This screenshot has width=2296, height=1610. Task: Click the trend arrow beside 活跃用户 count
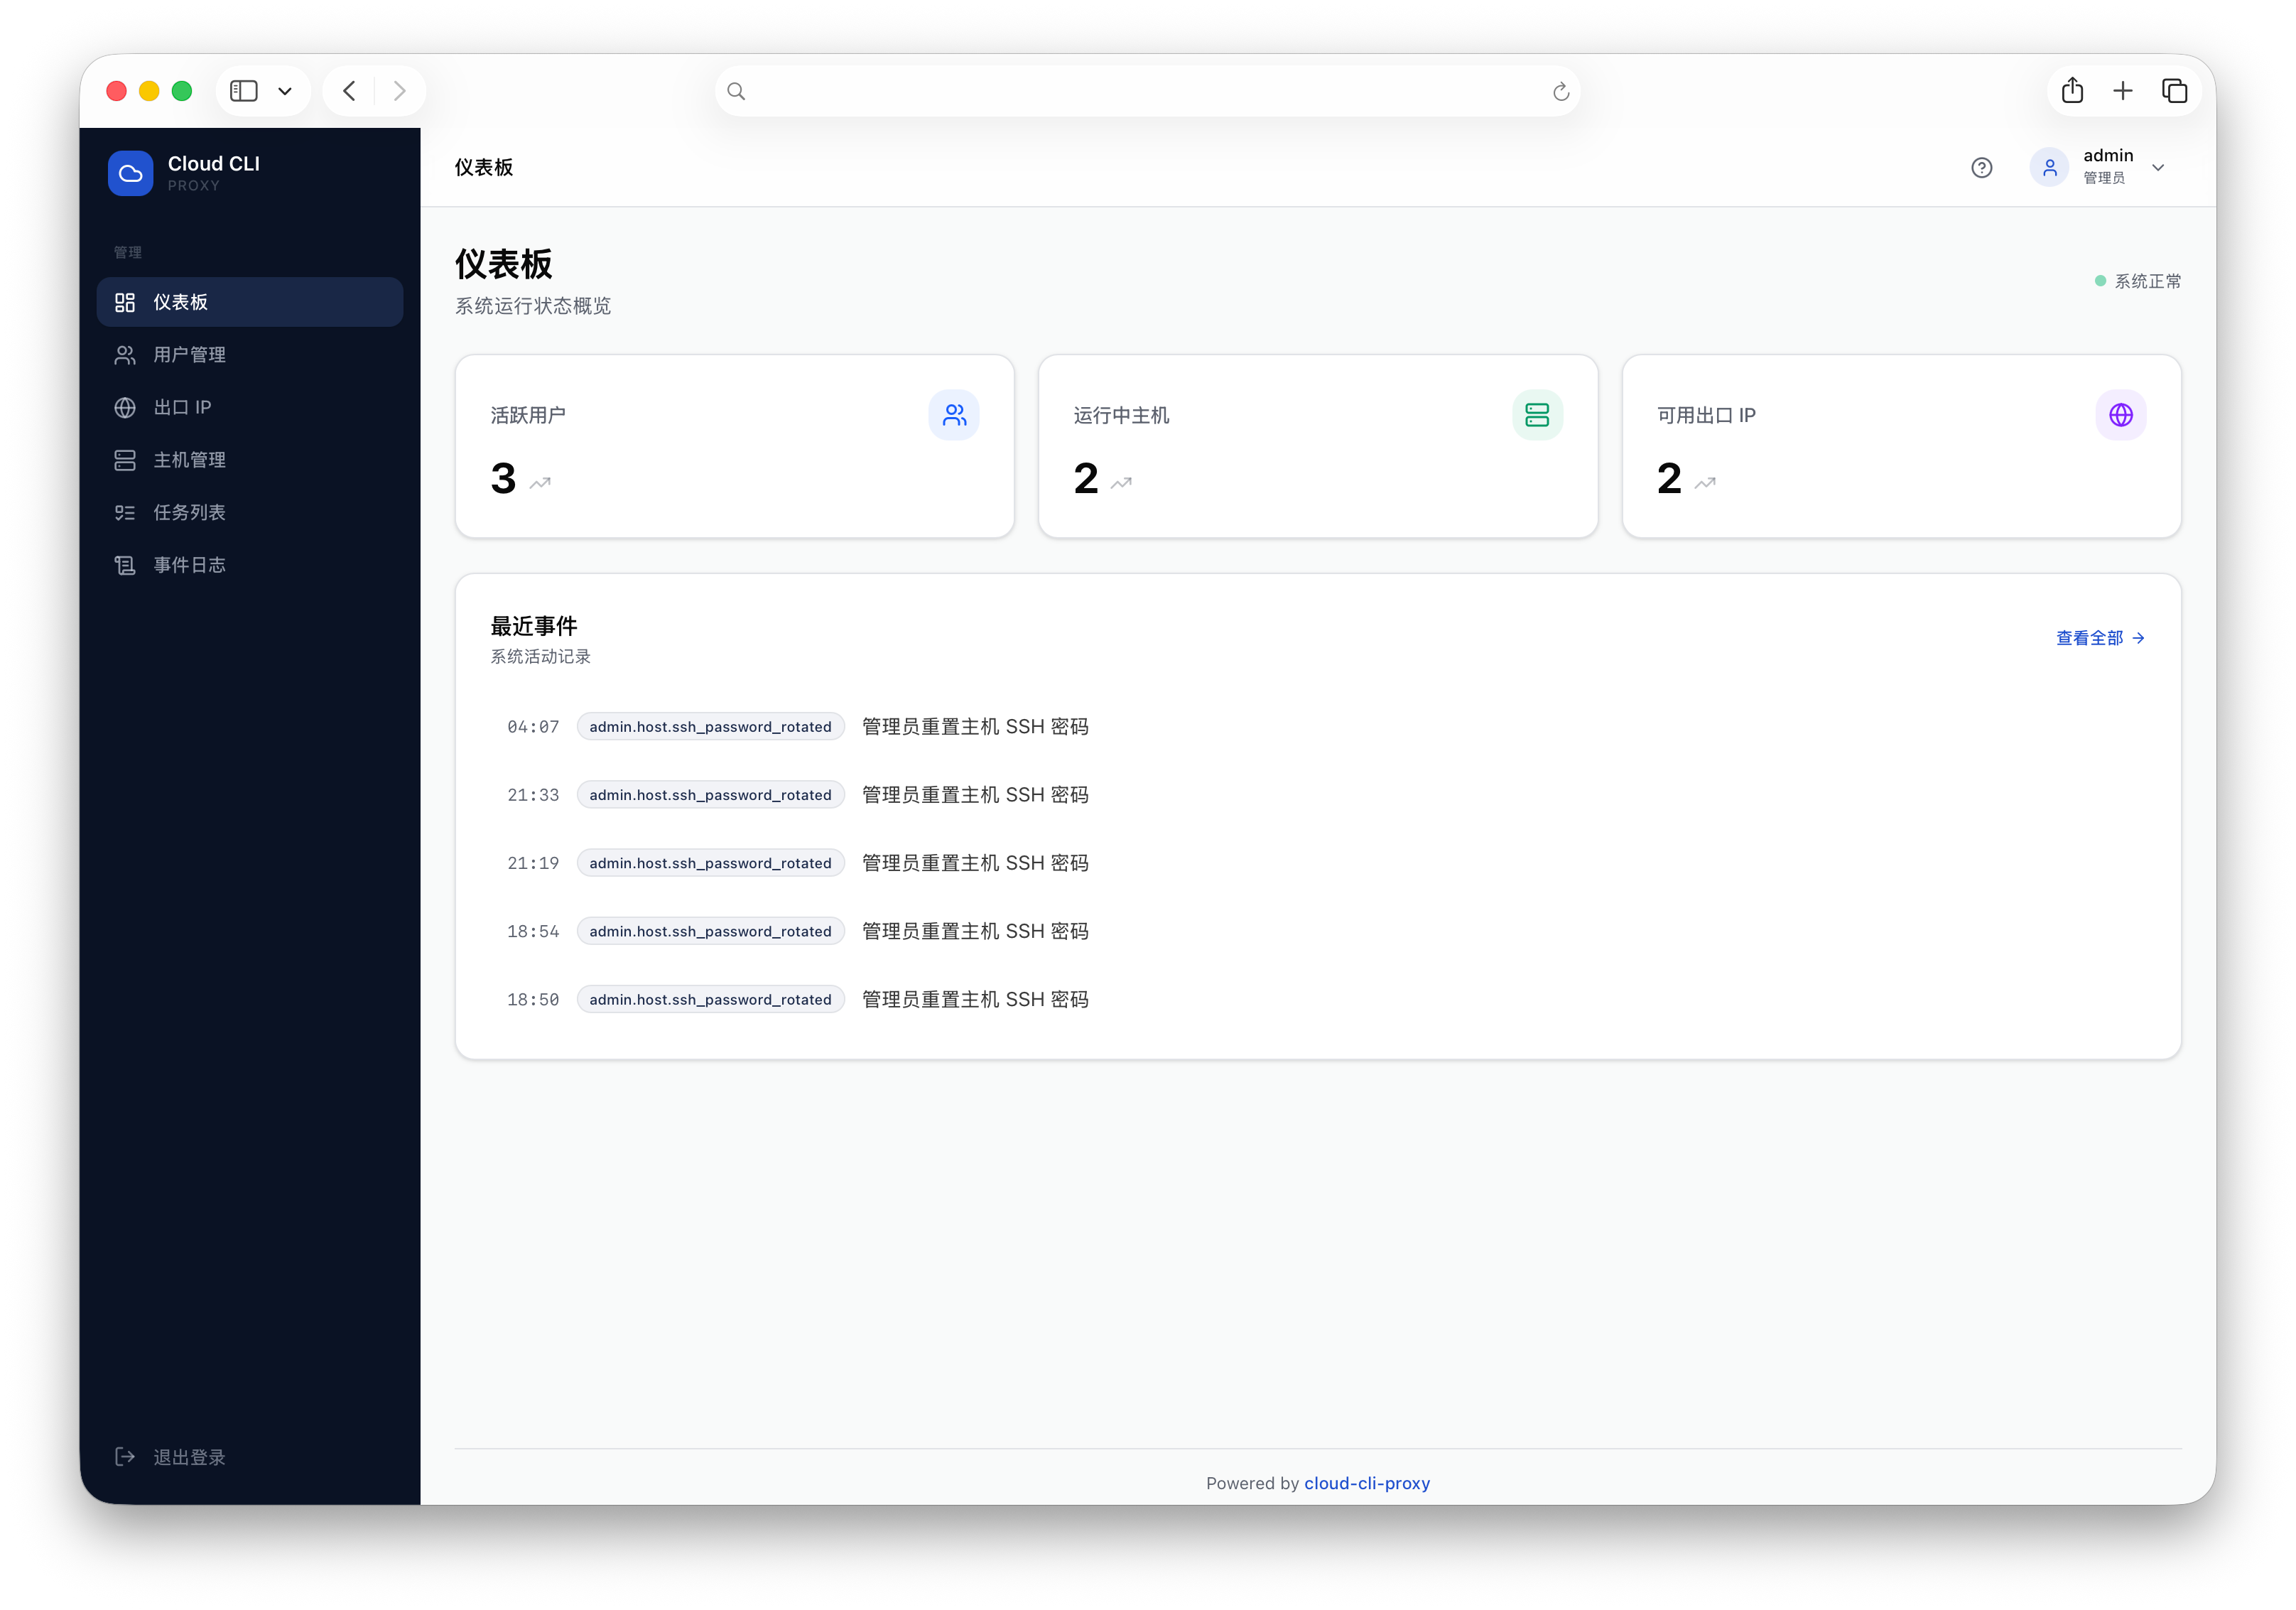(540, 483)
